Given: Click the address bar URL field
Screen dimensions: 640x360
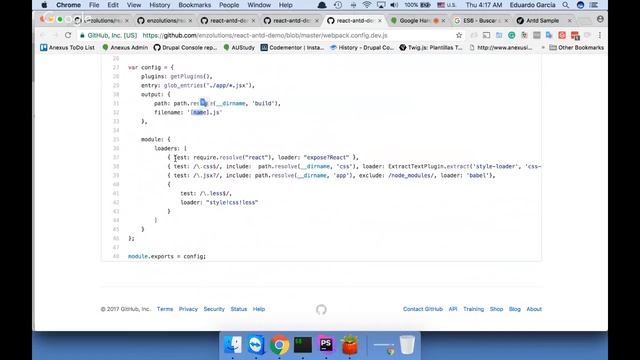Looking at the screenshot, I should click(x=265, y=36).
